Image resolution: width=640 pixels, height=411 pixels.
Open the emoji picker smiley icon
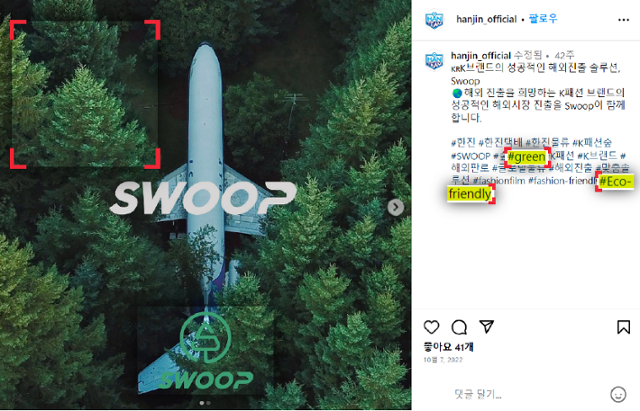[x=618, y=394]
